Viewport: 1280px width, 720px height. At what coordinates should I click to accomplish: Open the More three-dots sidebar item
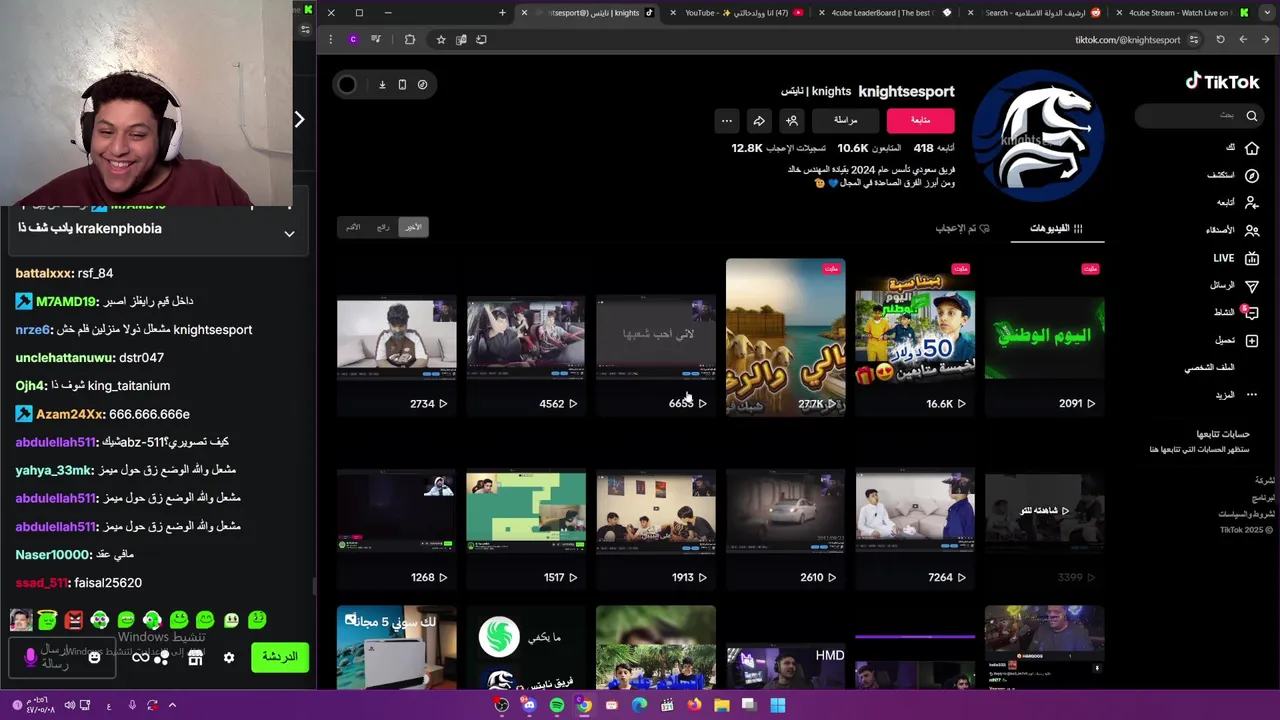pyautogui.click(x=1252, y=395)
